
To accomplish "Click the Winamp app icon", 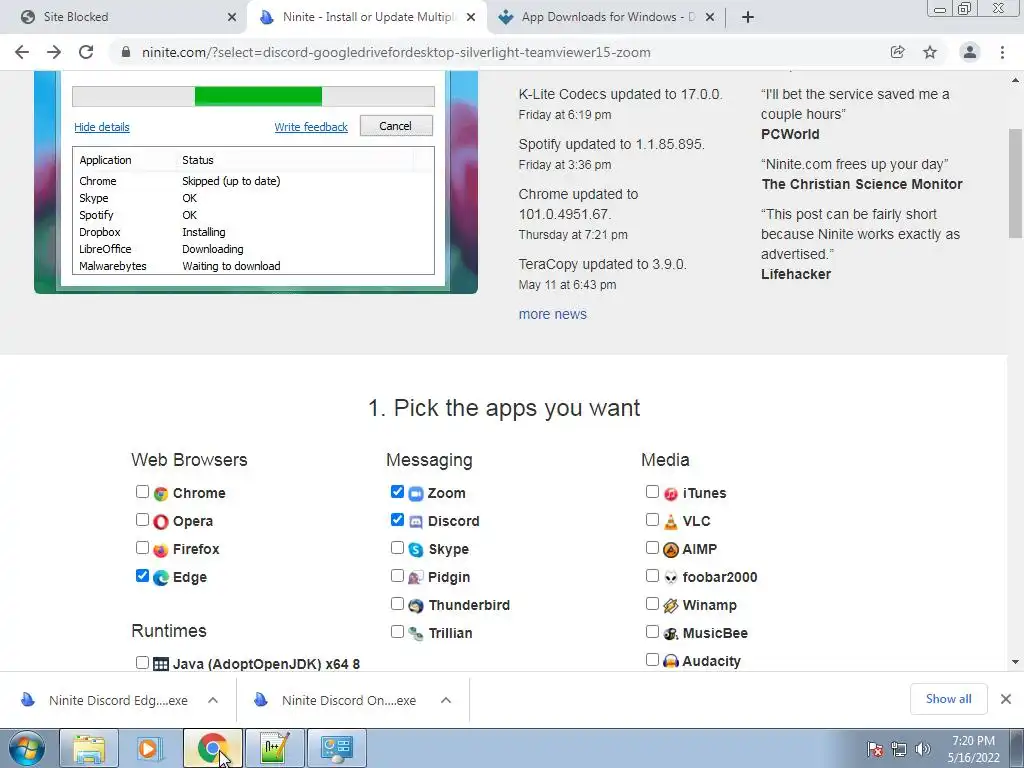I will pyautogui.click(x=671, y=606).
